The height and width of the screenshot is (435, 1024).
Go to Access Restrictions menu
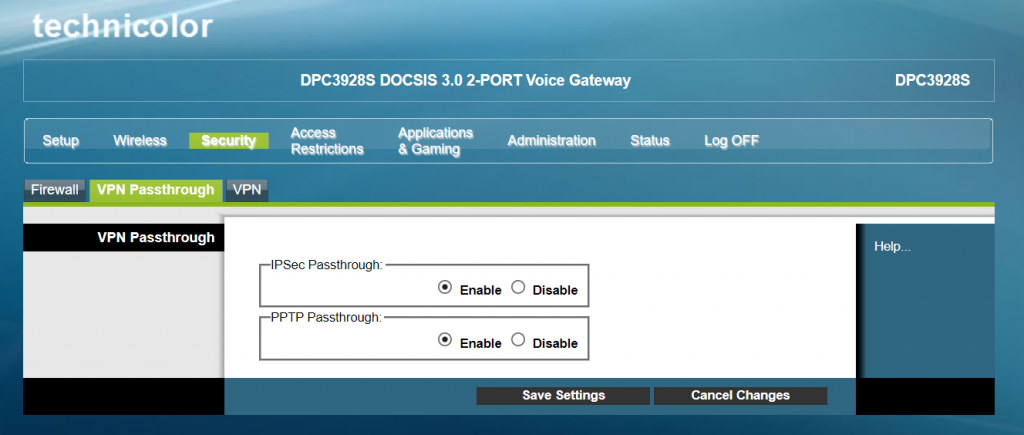point(327,141)
